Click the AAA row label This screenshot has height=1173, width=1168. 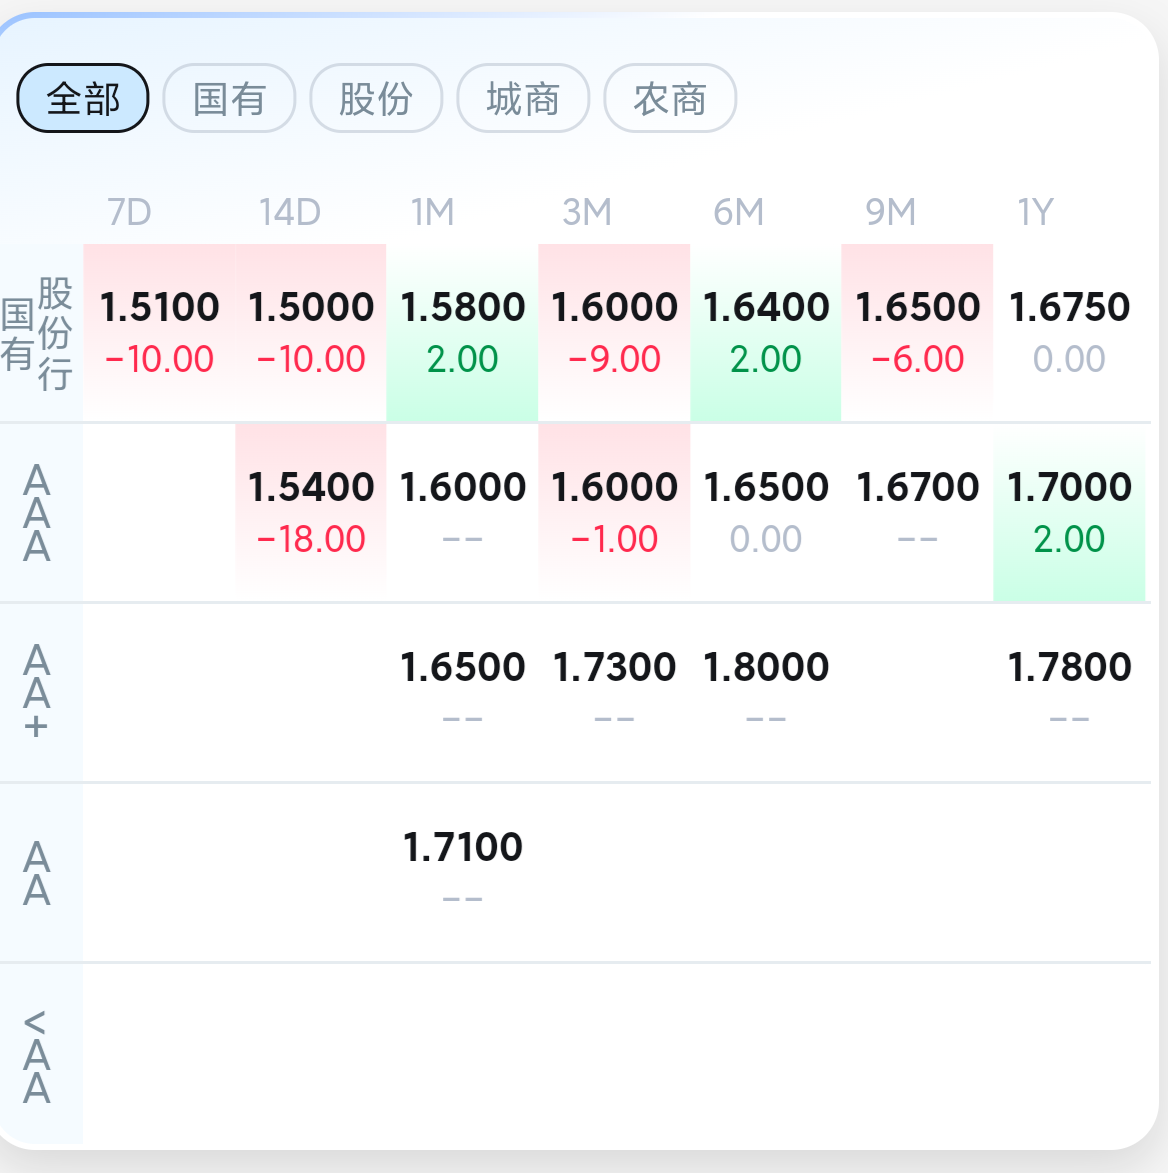[37, 512]
